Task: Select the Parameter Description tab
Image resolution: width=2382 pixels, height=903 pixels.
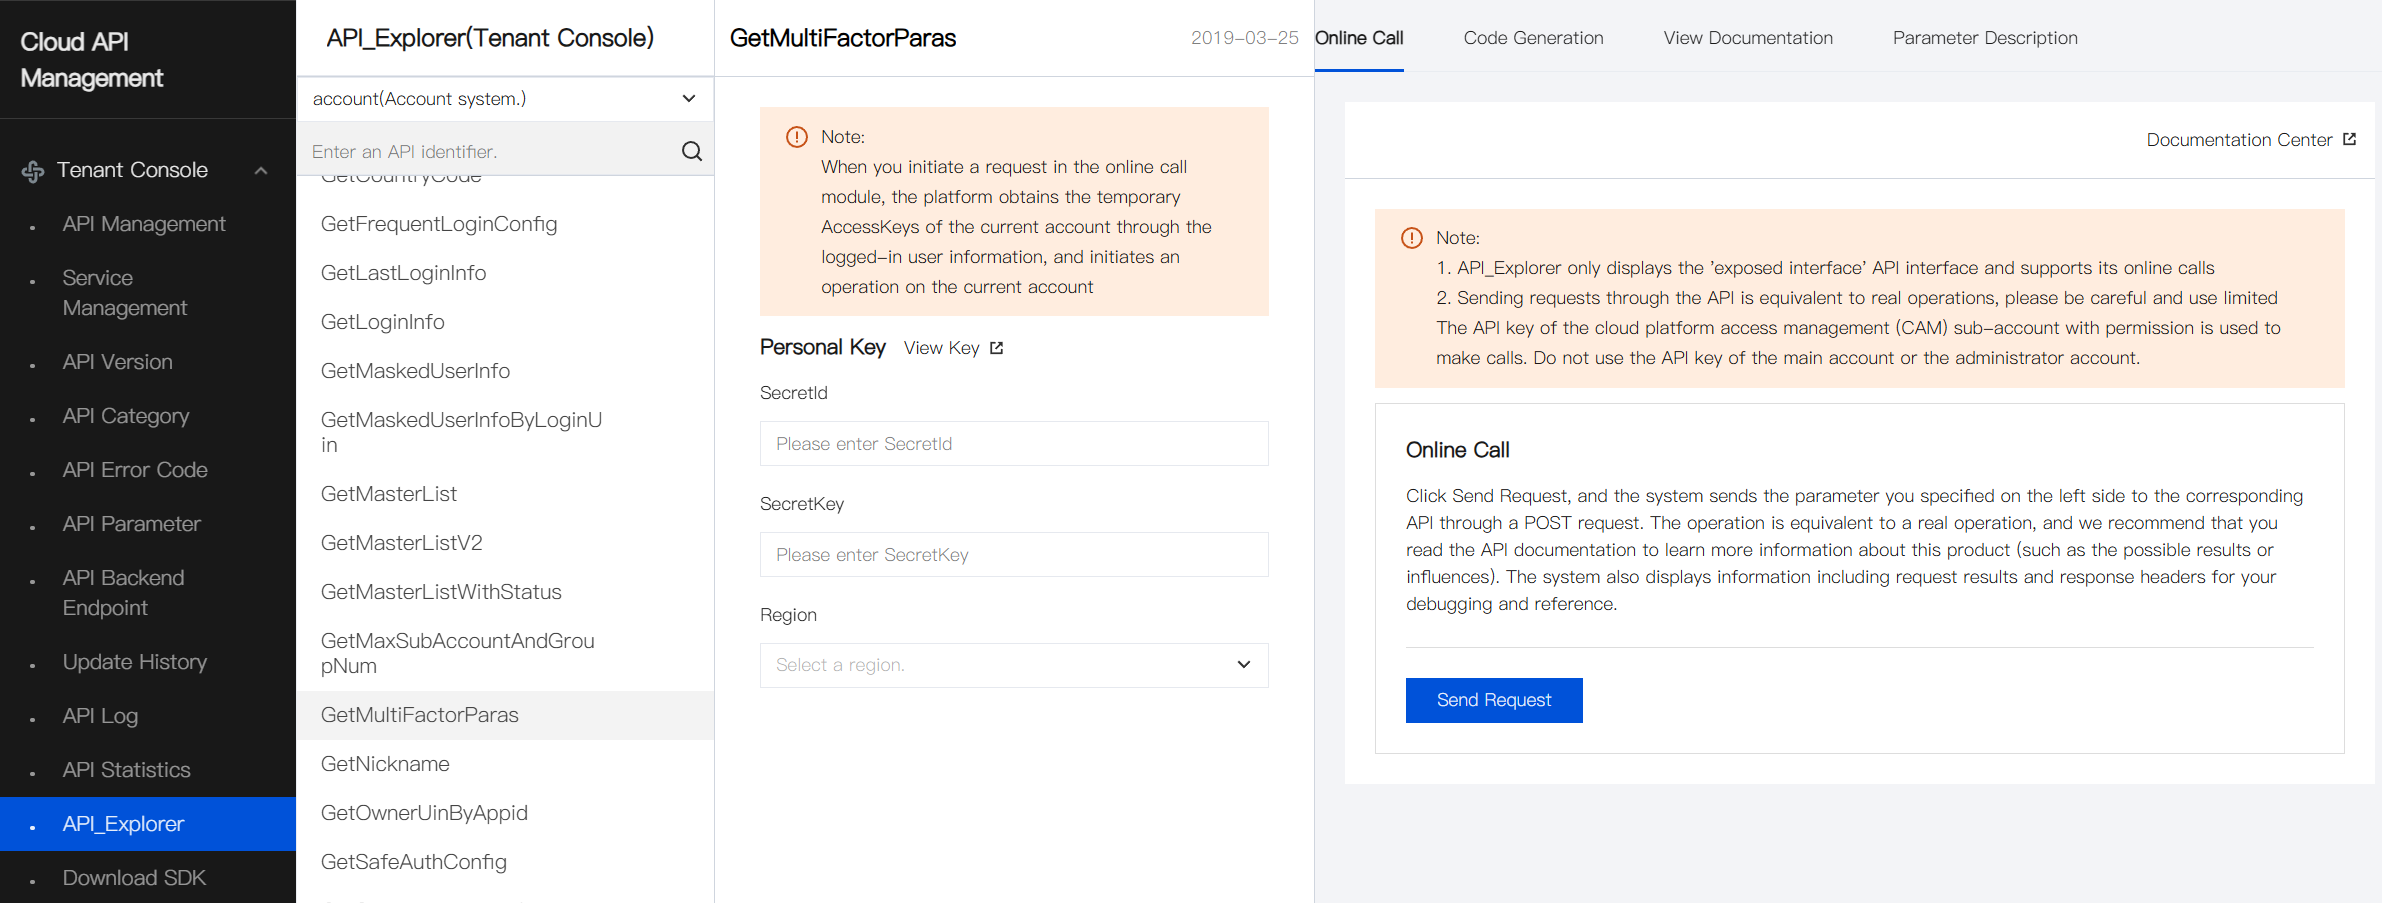Action: click(1985, 38)
